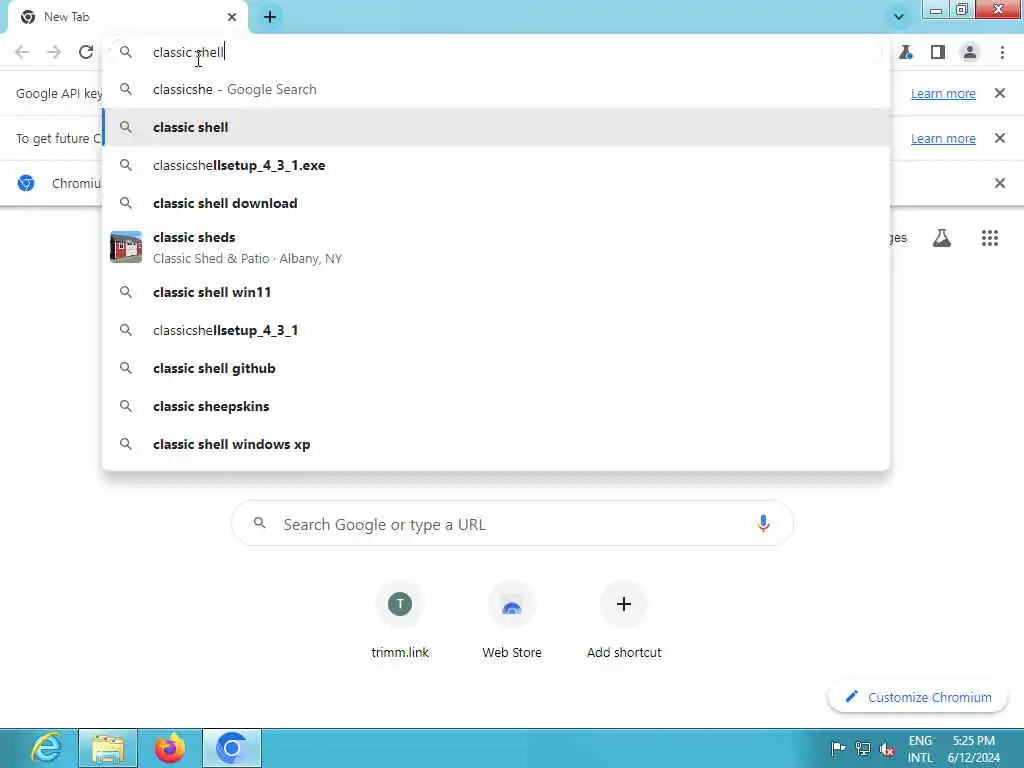Open the Google apps grid icon
1024x768 pixels.
click(x=990, y=238)
